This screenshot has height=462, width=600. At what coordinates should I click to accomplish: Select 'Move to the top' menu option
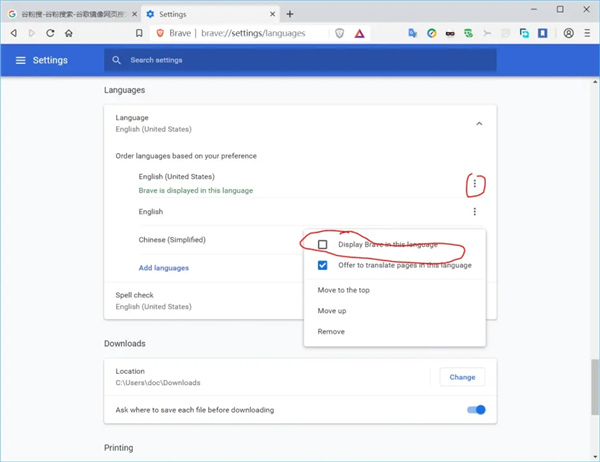click(x=344, y=290)
